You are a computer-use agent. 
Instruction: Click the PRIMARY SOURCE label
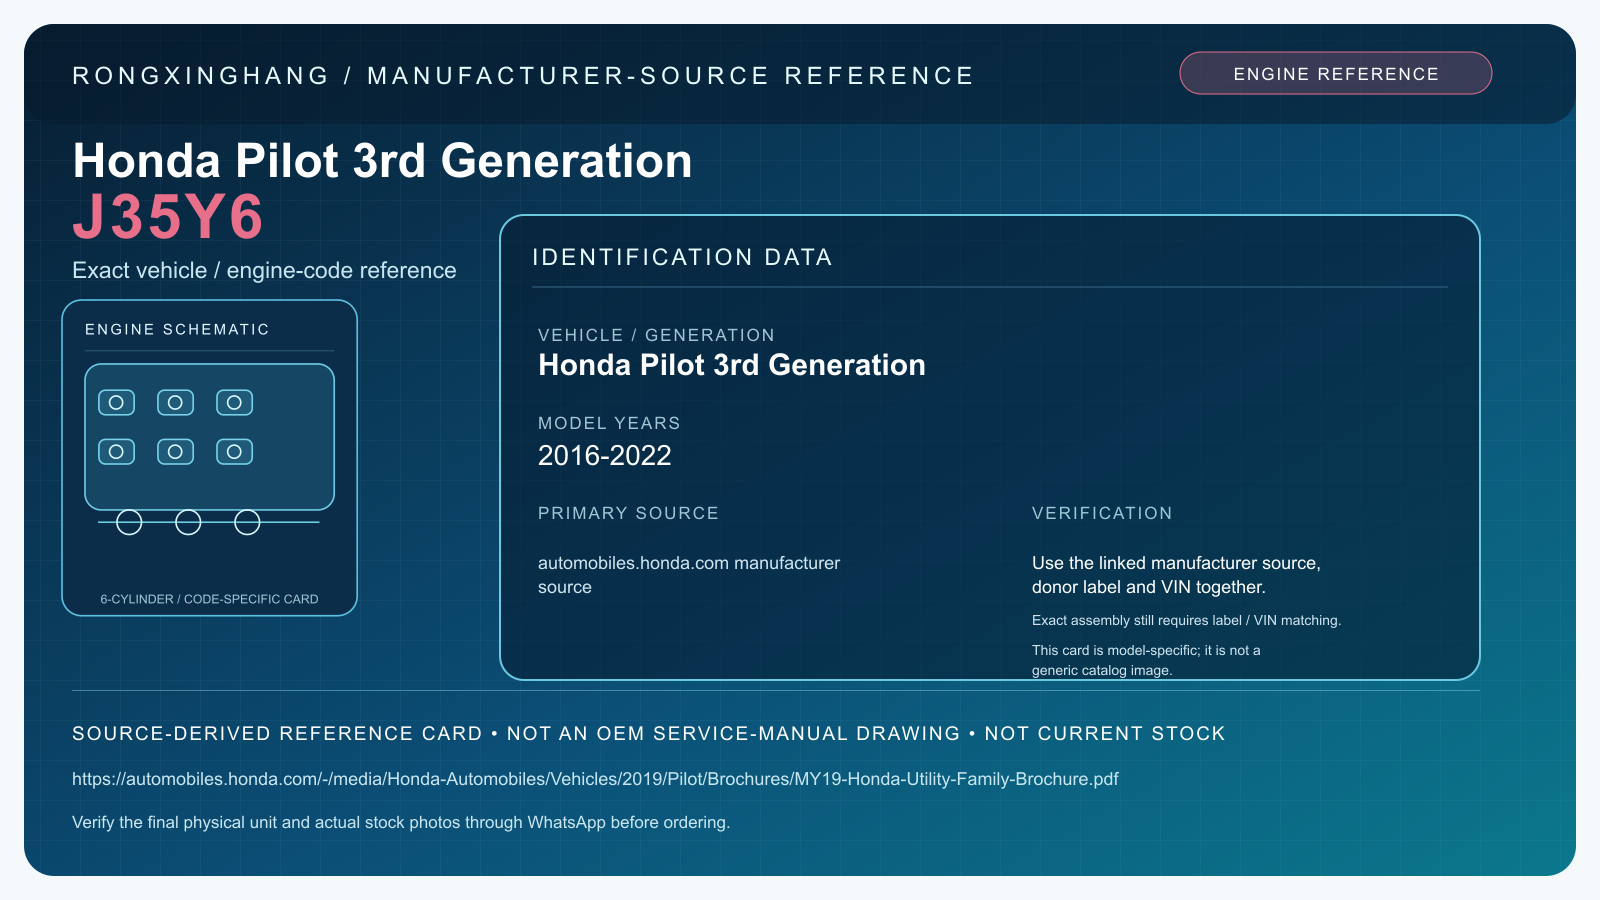pos(628,513)
